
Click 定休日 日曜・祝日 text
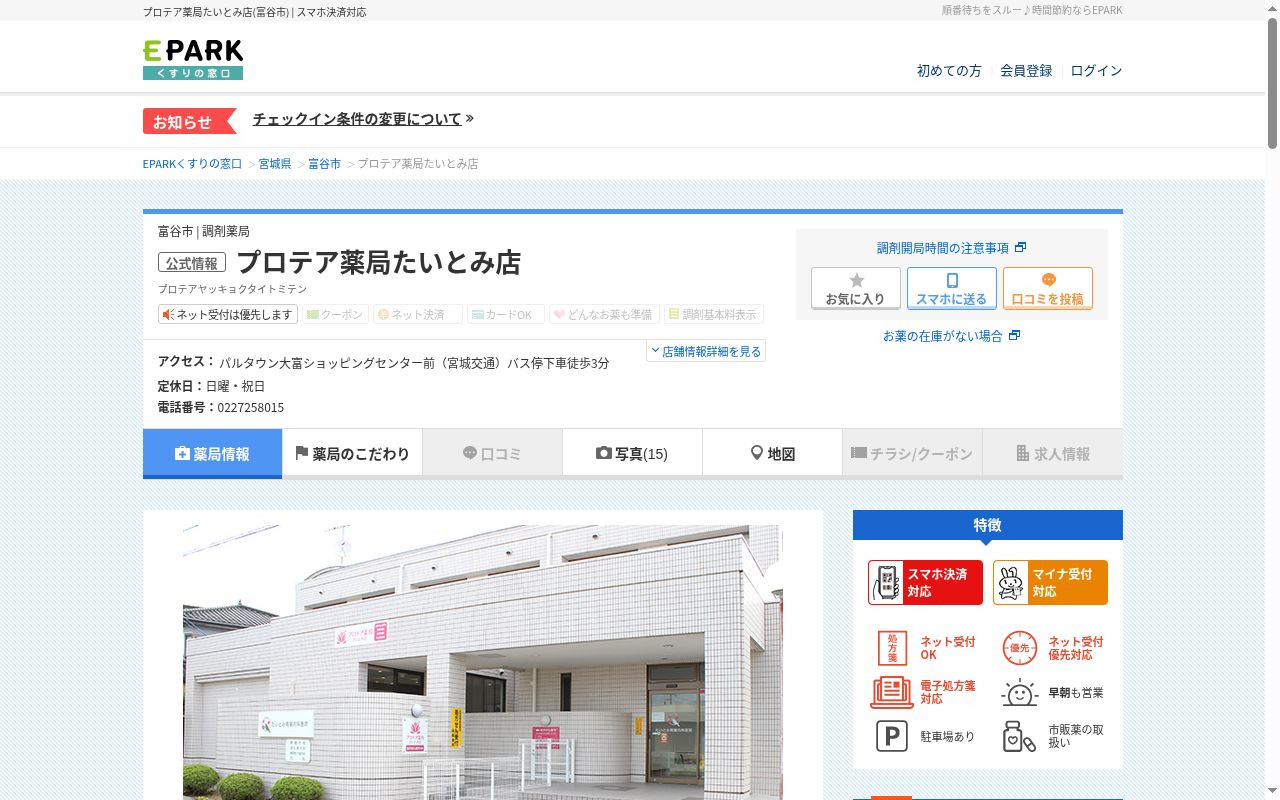pyautogui.click(x=212, y=386)
